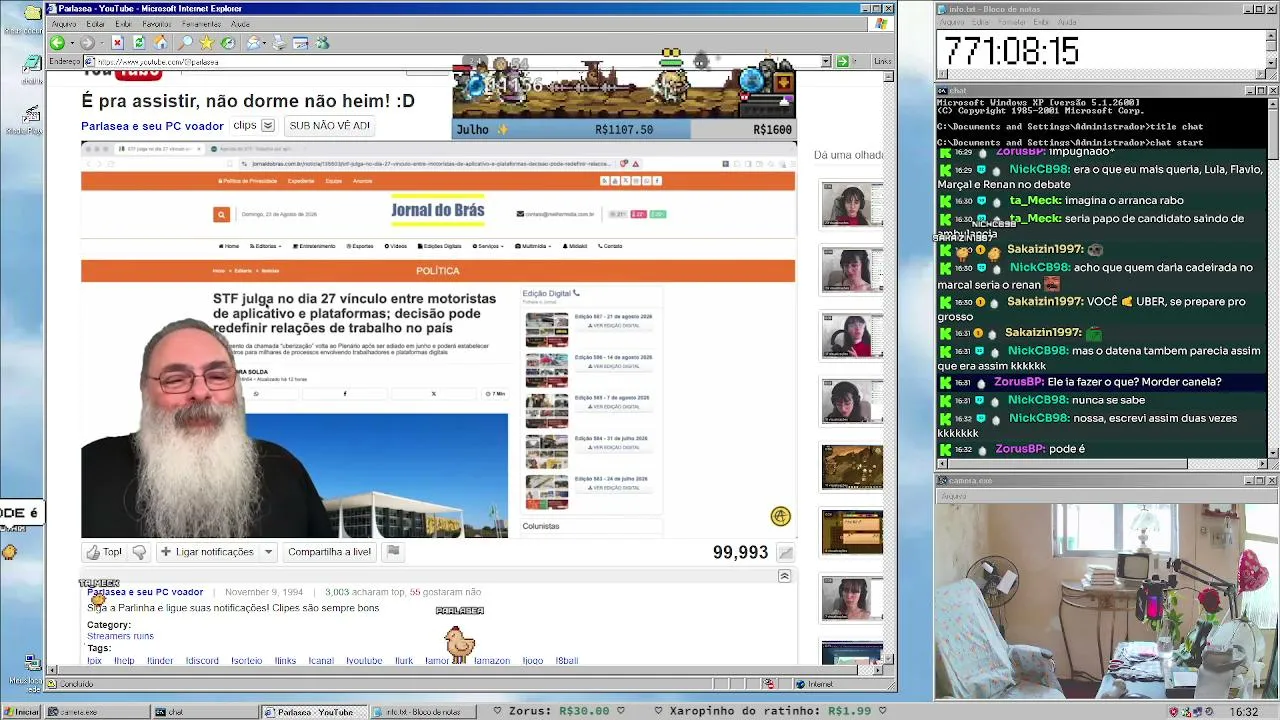1280x720 pixels.
Task: Stop page loading with the red X icon
Action: 117,43
